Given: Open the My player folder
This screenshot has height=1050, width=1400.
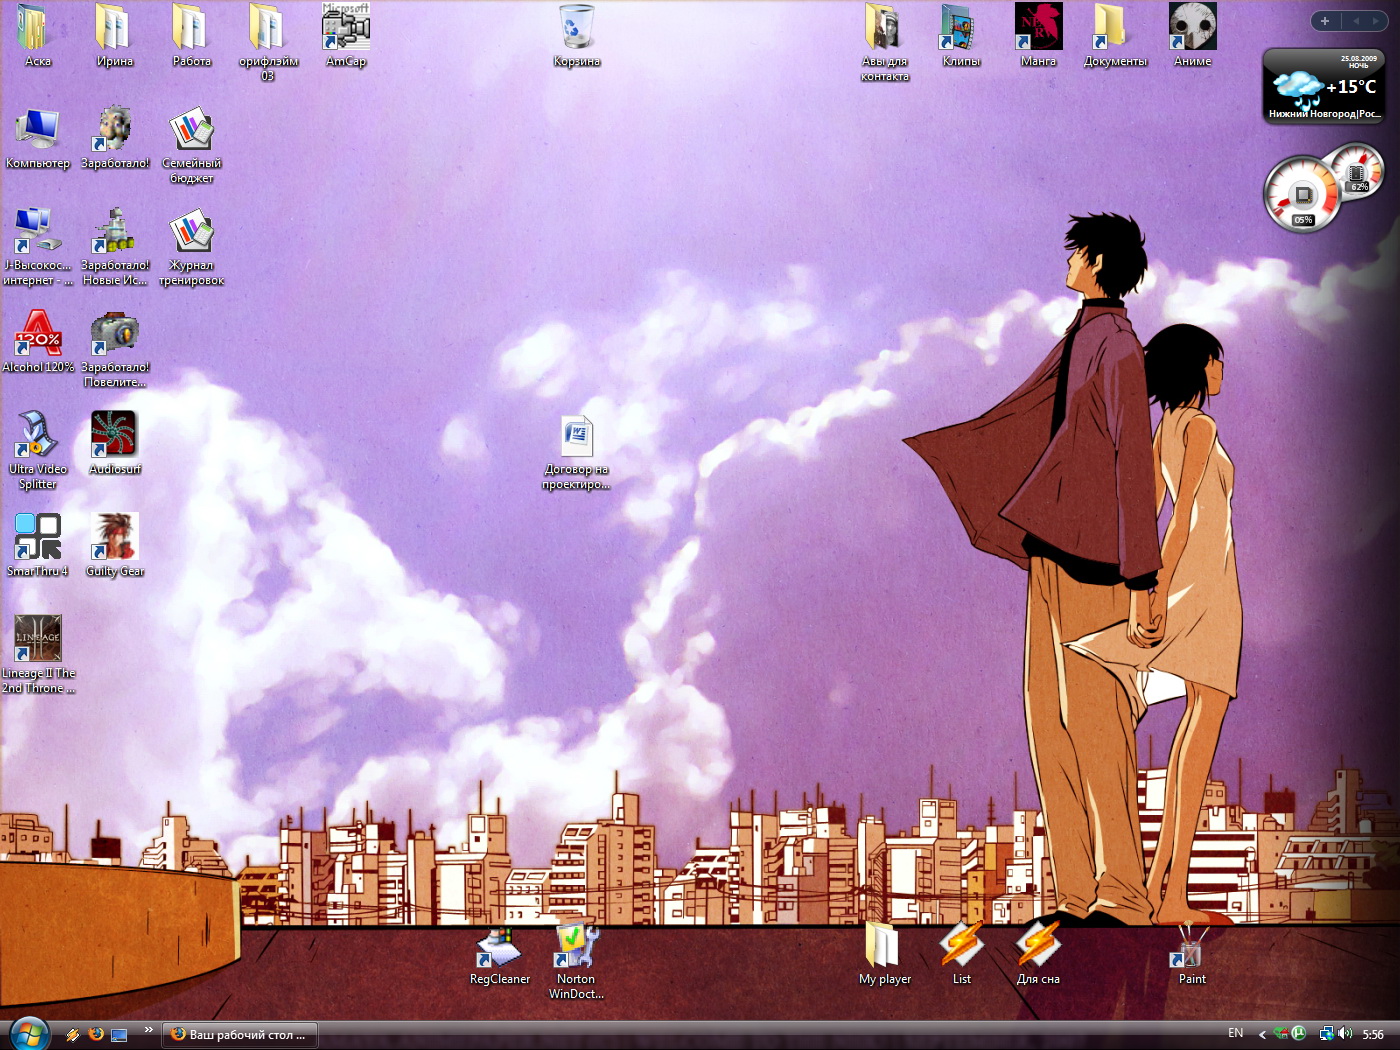Looking at the screenshot, I should pos(884,955).
